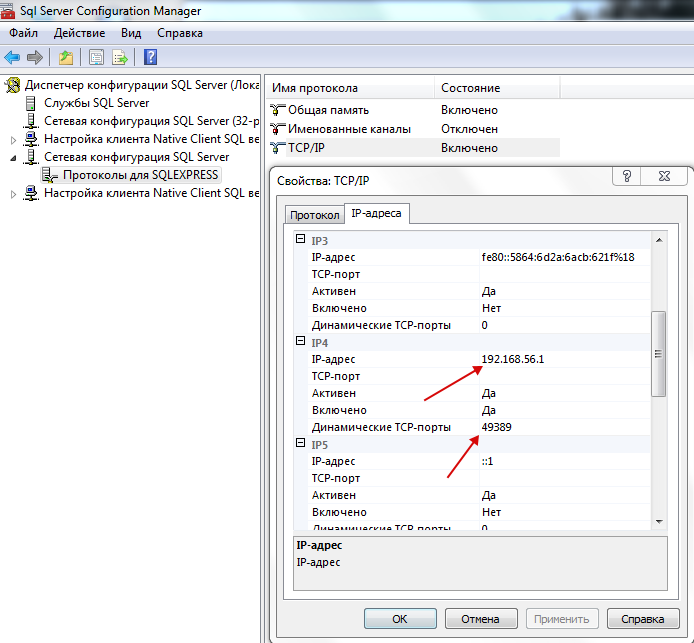
Task: Click the empty IP5 TCP-порт value field
Action: pos(565,478)
